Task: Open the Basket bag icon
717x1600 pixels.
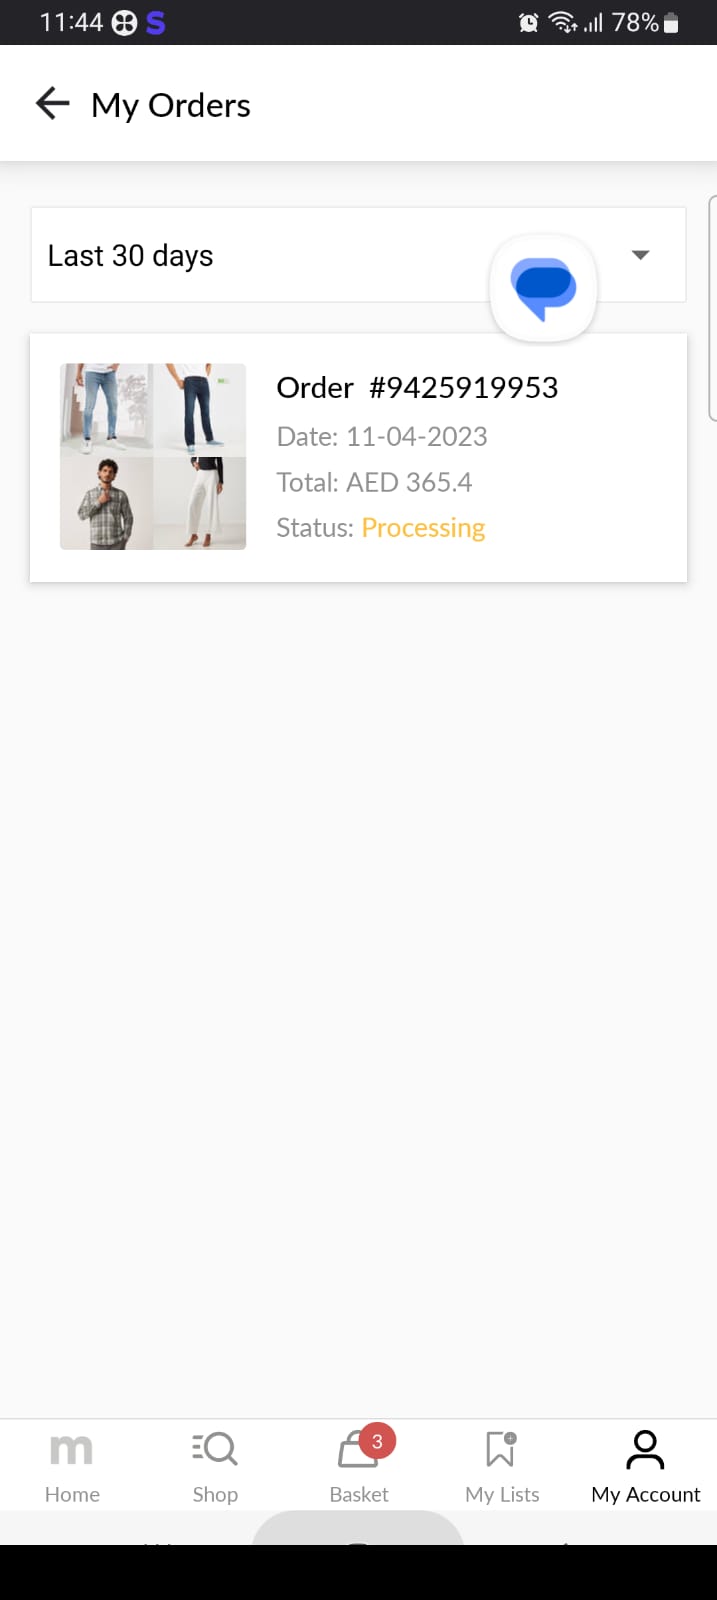Action: (x=356, y=1451)
